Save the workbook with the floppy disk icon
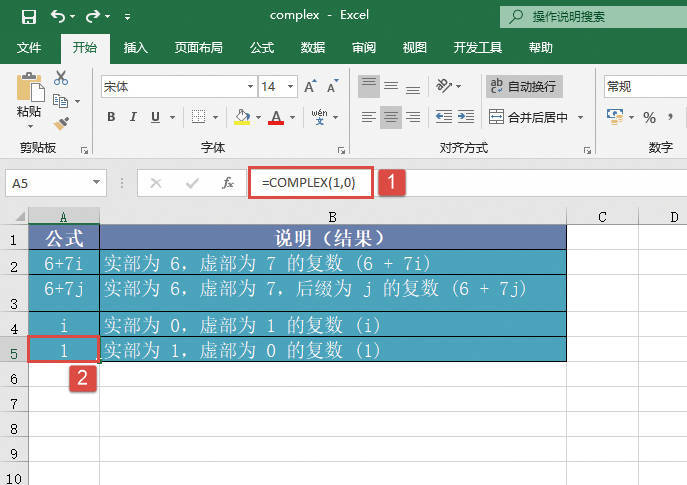687x485 pixels. tap(28, 16)
